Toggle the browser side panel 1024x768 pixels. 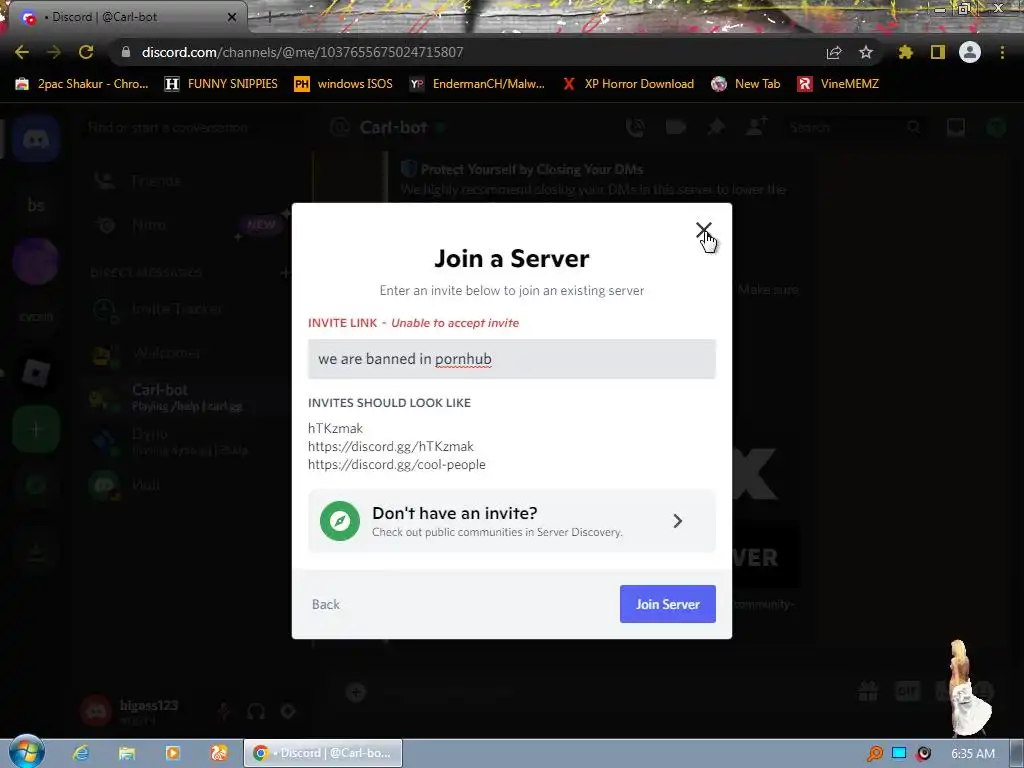click(x=938, y=52)
